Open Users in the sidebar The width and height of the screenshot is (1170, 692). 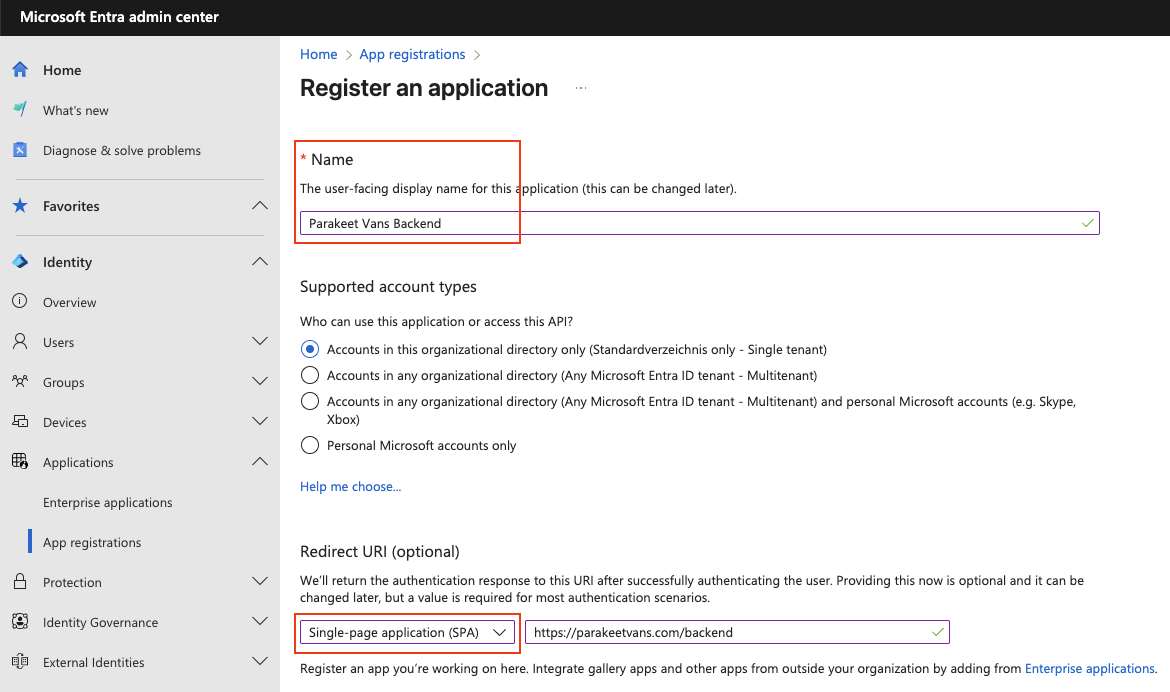pos(58,343)
